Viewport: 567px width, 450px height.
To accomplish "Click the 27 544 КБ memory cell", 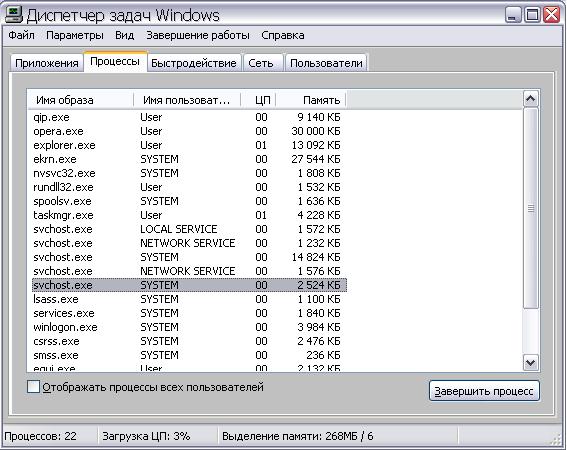I will point(316,159).
